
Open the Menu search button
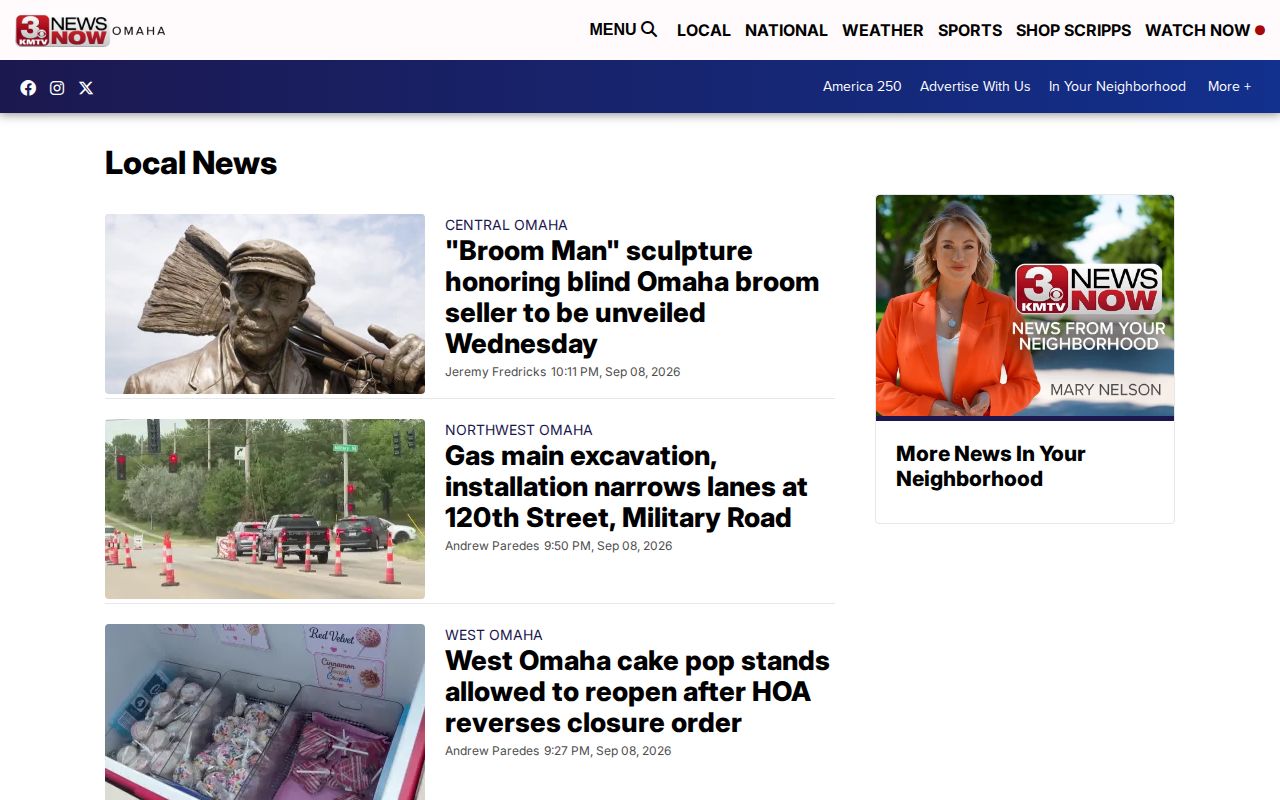coord(623,30)
